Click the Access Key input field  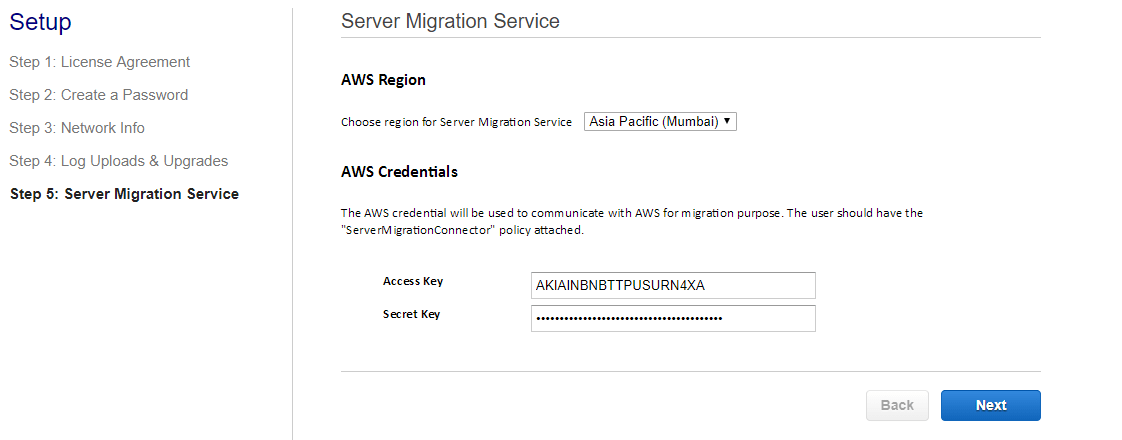pos(673,285)
